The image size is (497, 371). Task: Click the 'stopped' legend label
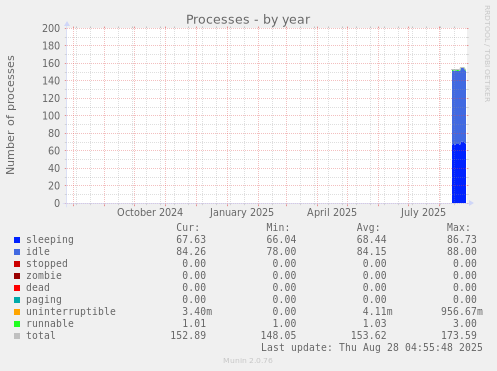coord(47,264)
